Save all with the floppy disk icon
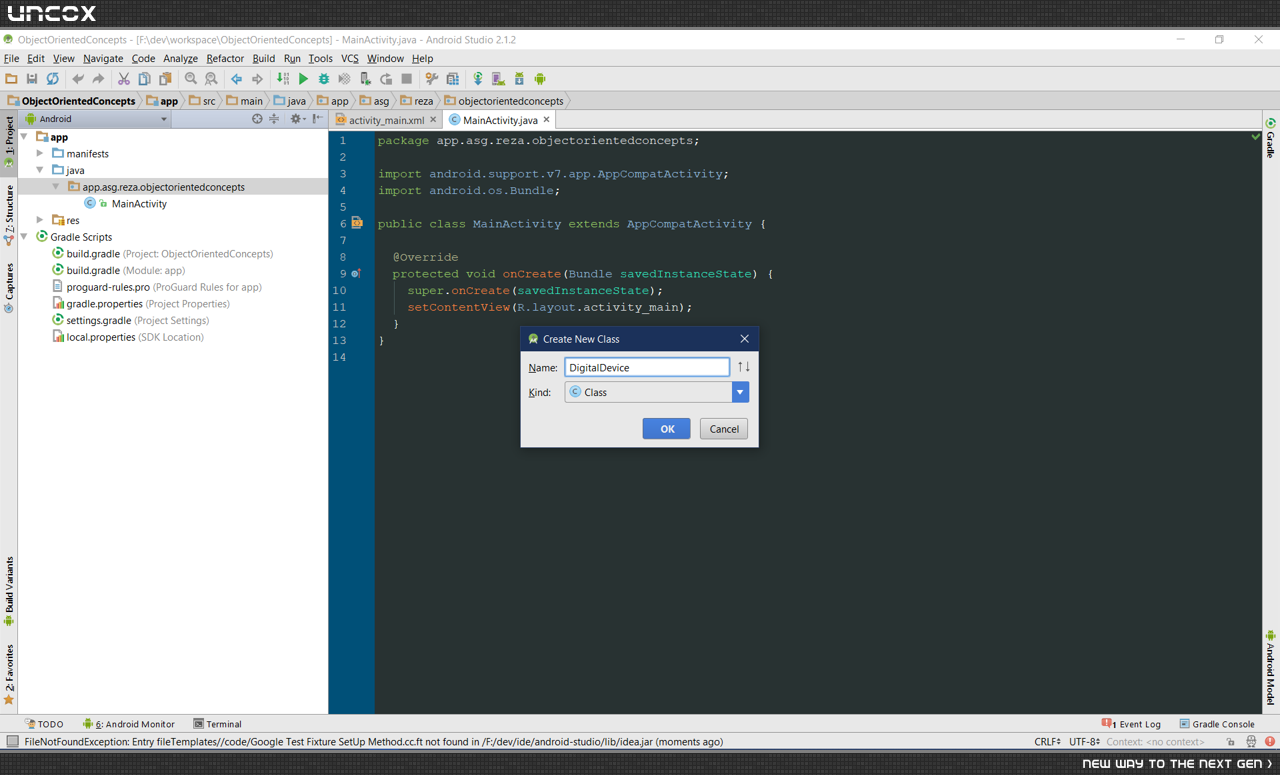1280x775 pixels. tap(32, 79)
